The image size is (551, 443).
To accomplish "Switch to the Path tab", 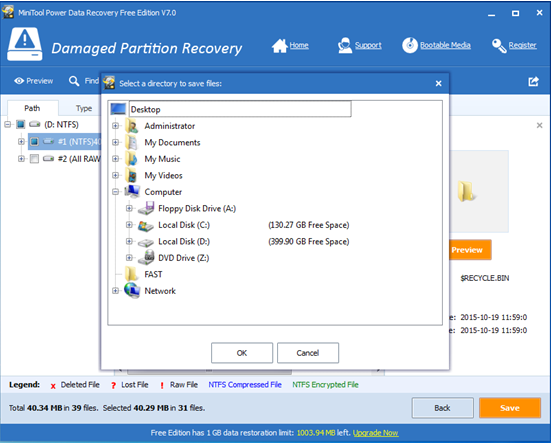I will pos(32,108).
